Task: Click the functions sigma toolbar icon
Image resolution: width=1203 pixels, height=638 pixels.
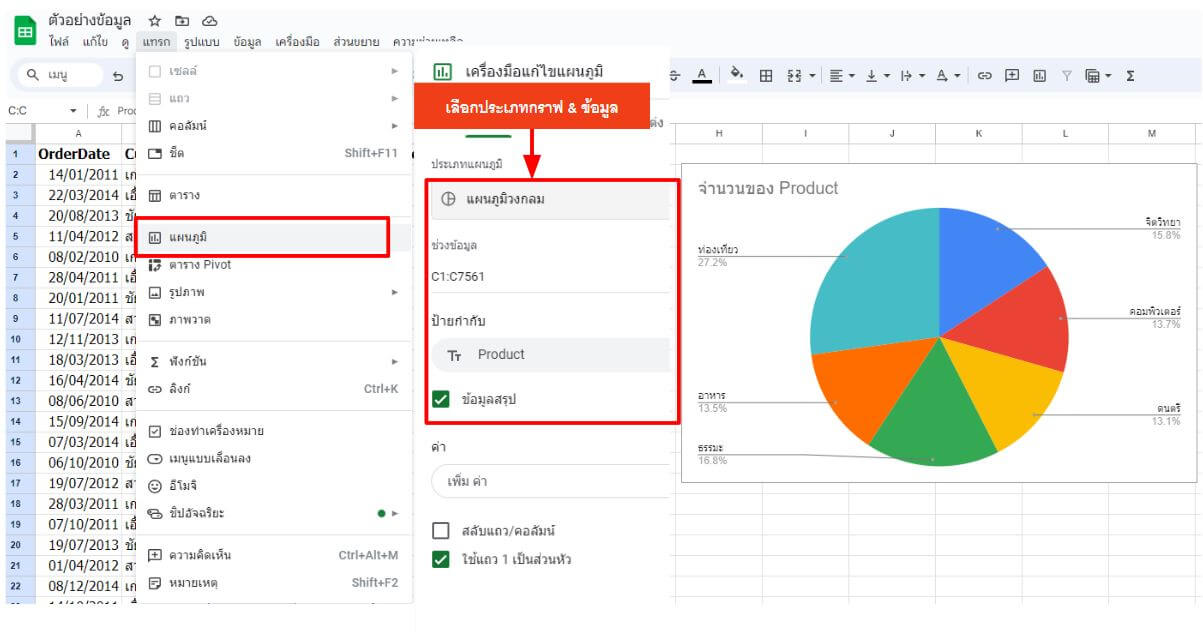Action: tap(1130, 75)
